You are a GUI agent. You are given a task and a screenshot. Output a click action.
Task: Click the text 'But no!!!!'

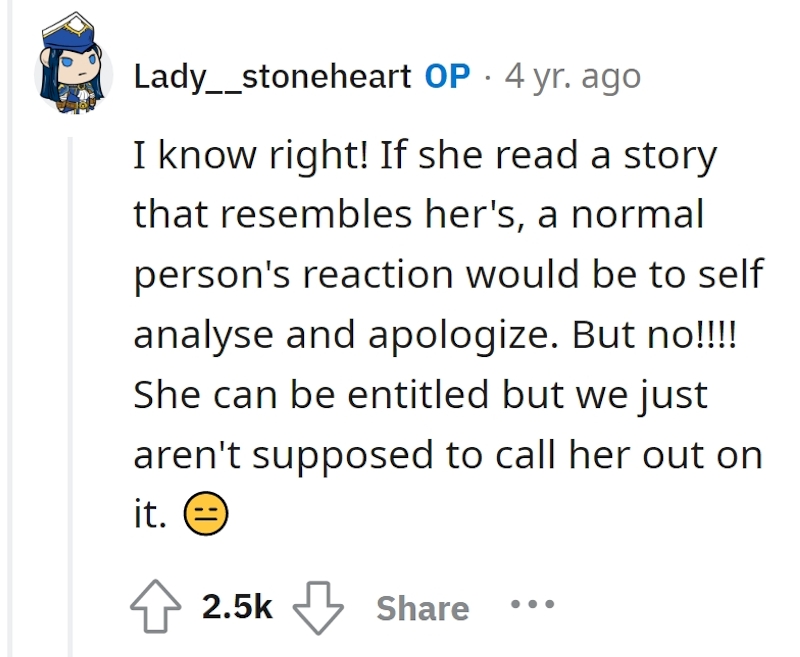pos(655,335)
